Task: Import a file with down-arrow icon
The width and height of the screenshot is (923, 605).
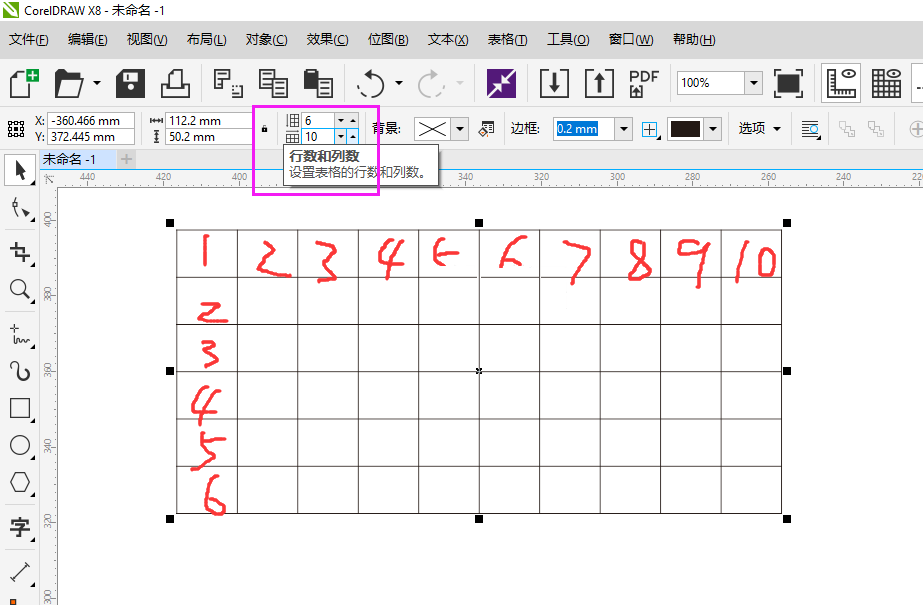Action: pos(554,83)
